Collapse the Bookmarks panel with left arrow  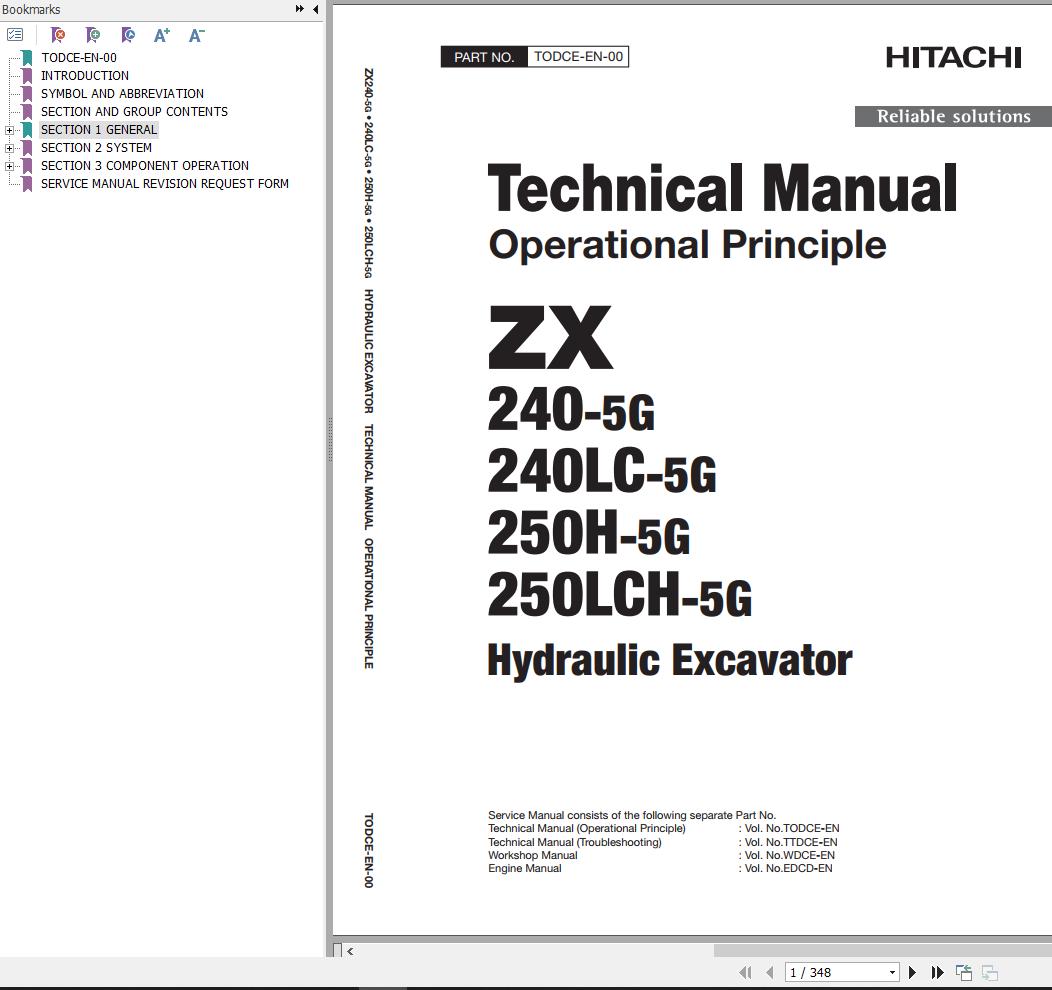point(315,9)
